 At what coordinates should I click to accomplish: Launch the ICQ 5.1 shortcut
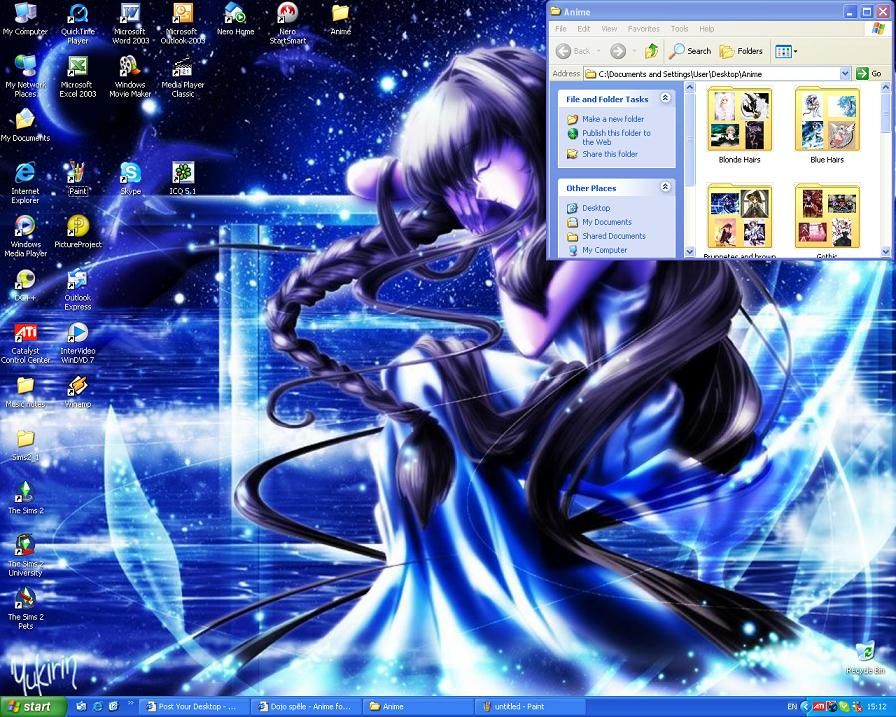(x=183, y=179)
